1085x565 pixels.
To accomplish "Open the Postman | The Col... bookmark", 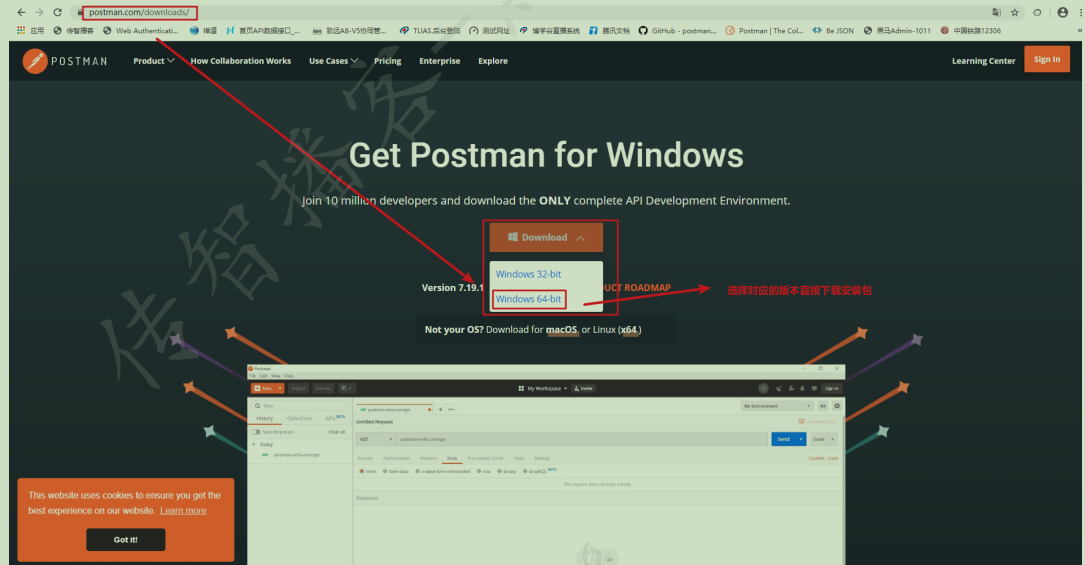I will point(765,30).
